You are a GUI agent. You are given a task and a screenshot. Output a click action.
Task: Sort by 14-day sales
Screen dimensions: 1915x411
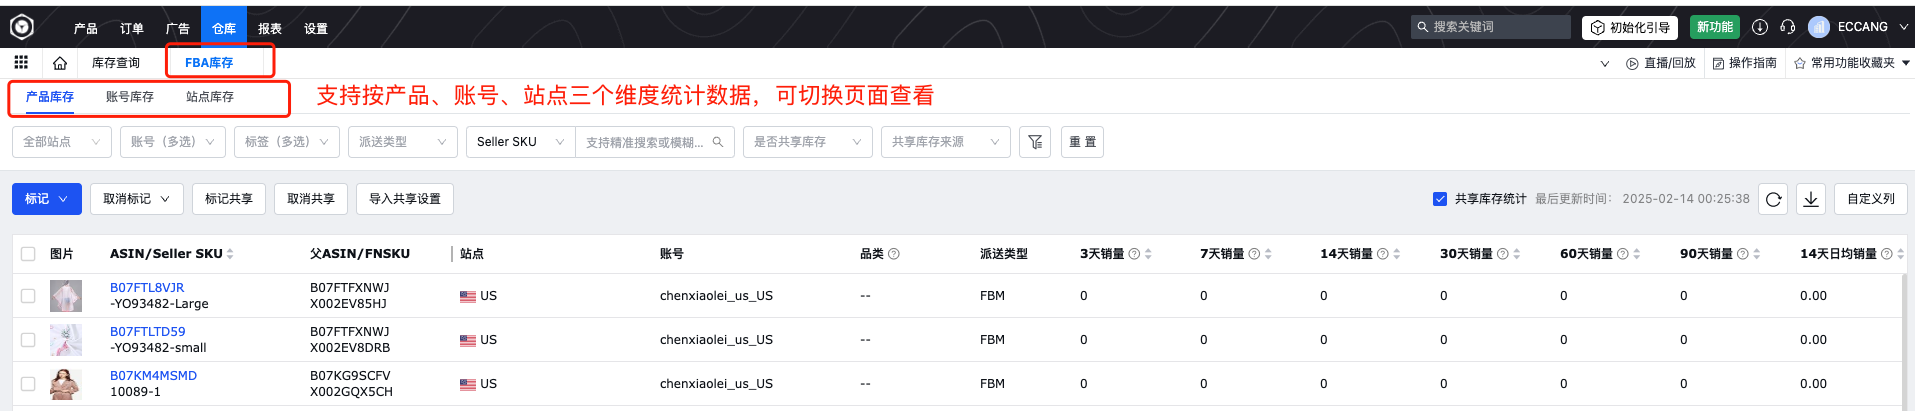[1396, 254]
